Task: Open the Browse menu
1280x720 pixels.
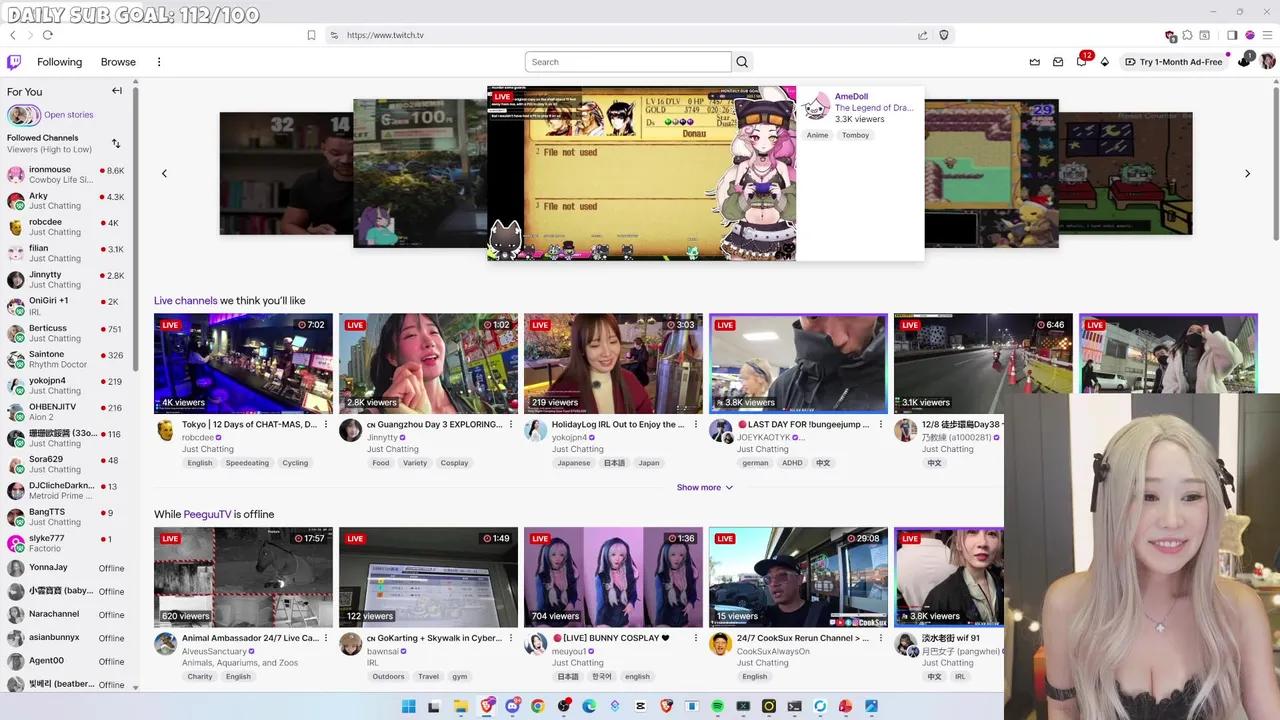Action: (x=118, y=61)
